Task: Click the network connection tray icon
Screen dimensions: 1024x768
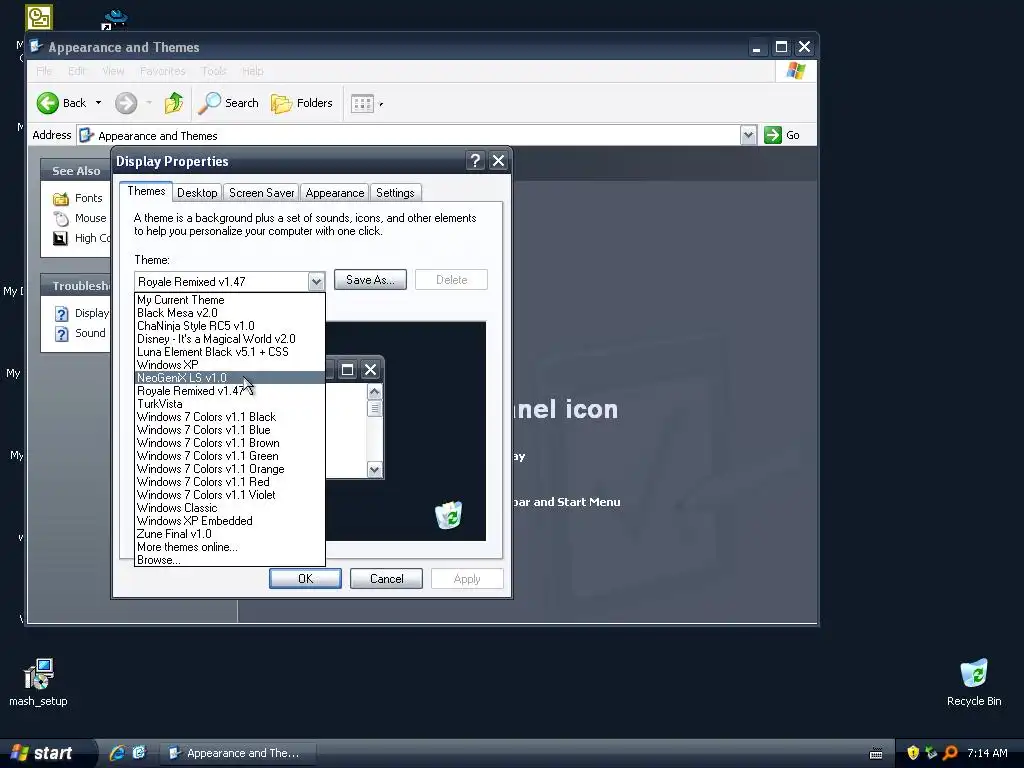Action: [931, 753]
